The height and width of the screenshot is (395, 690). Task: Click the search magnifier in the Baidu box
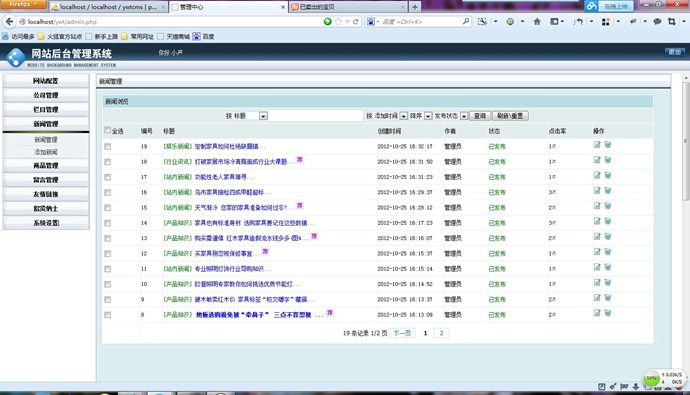(466, 21)
